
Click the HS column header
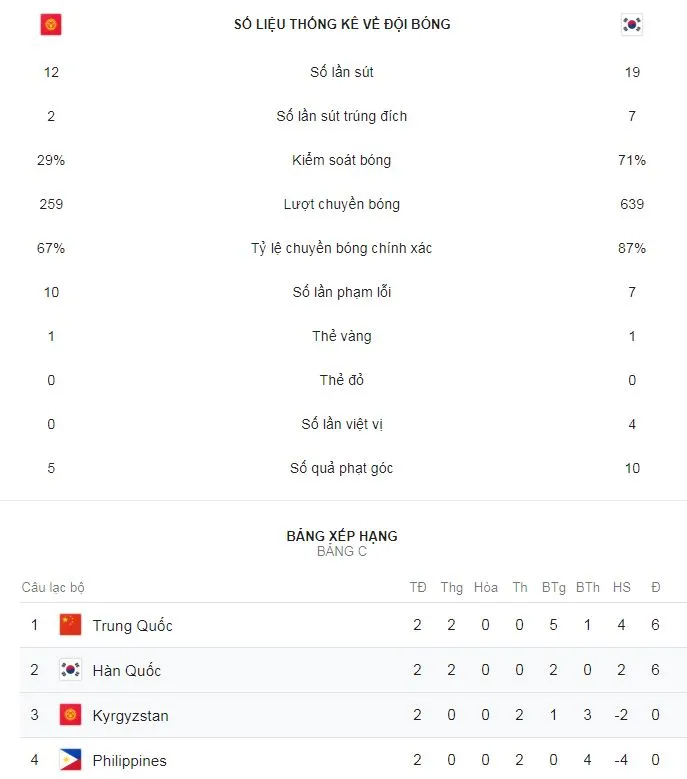622,587
